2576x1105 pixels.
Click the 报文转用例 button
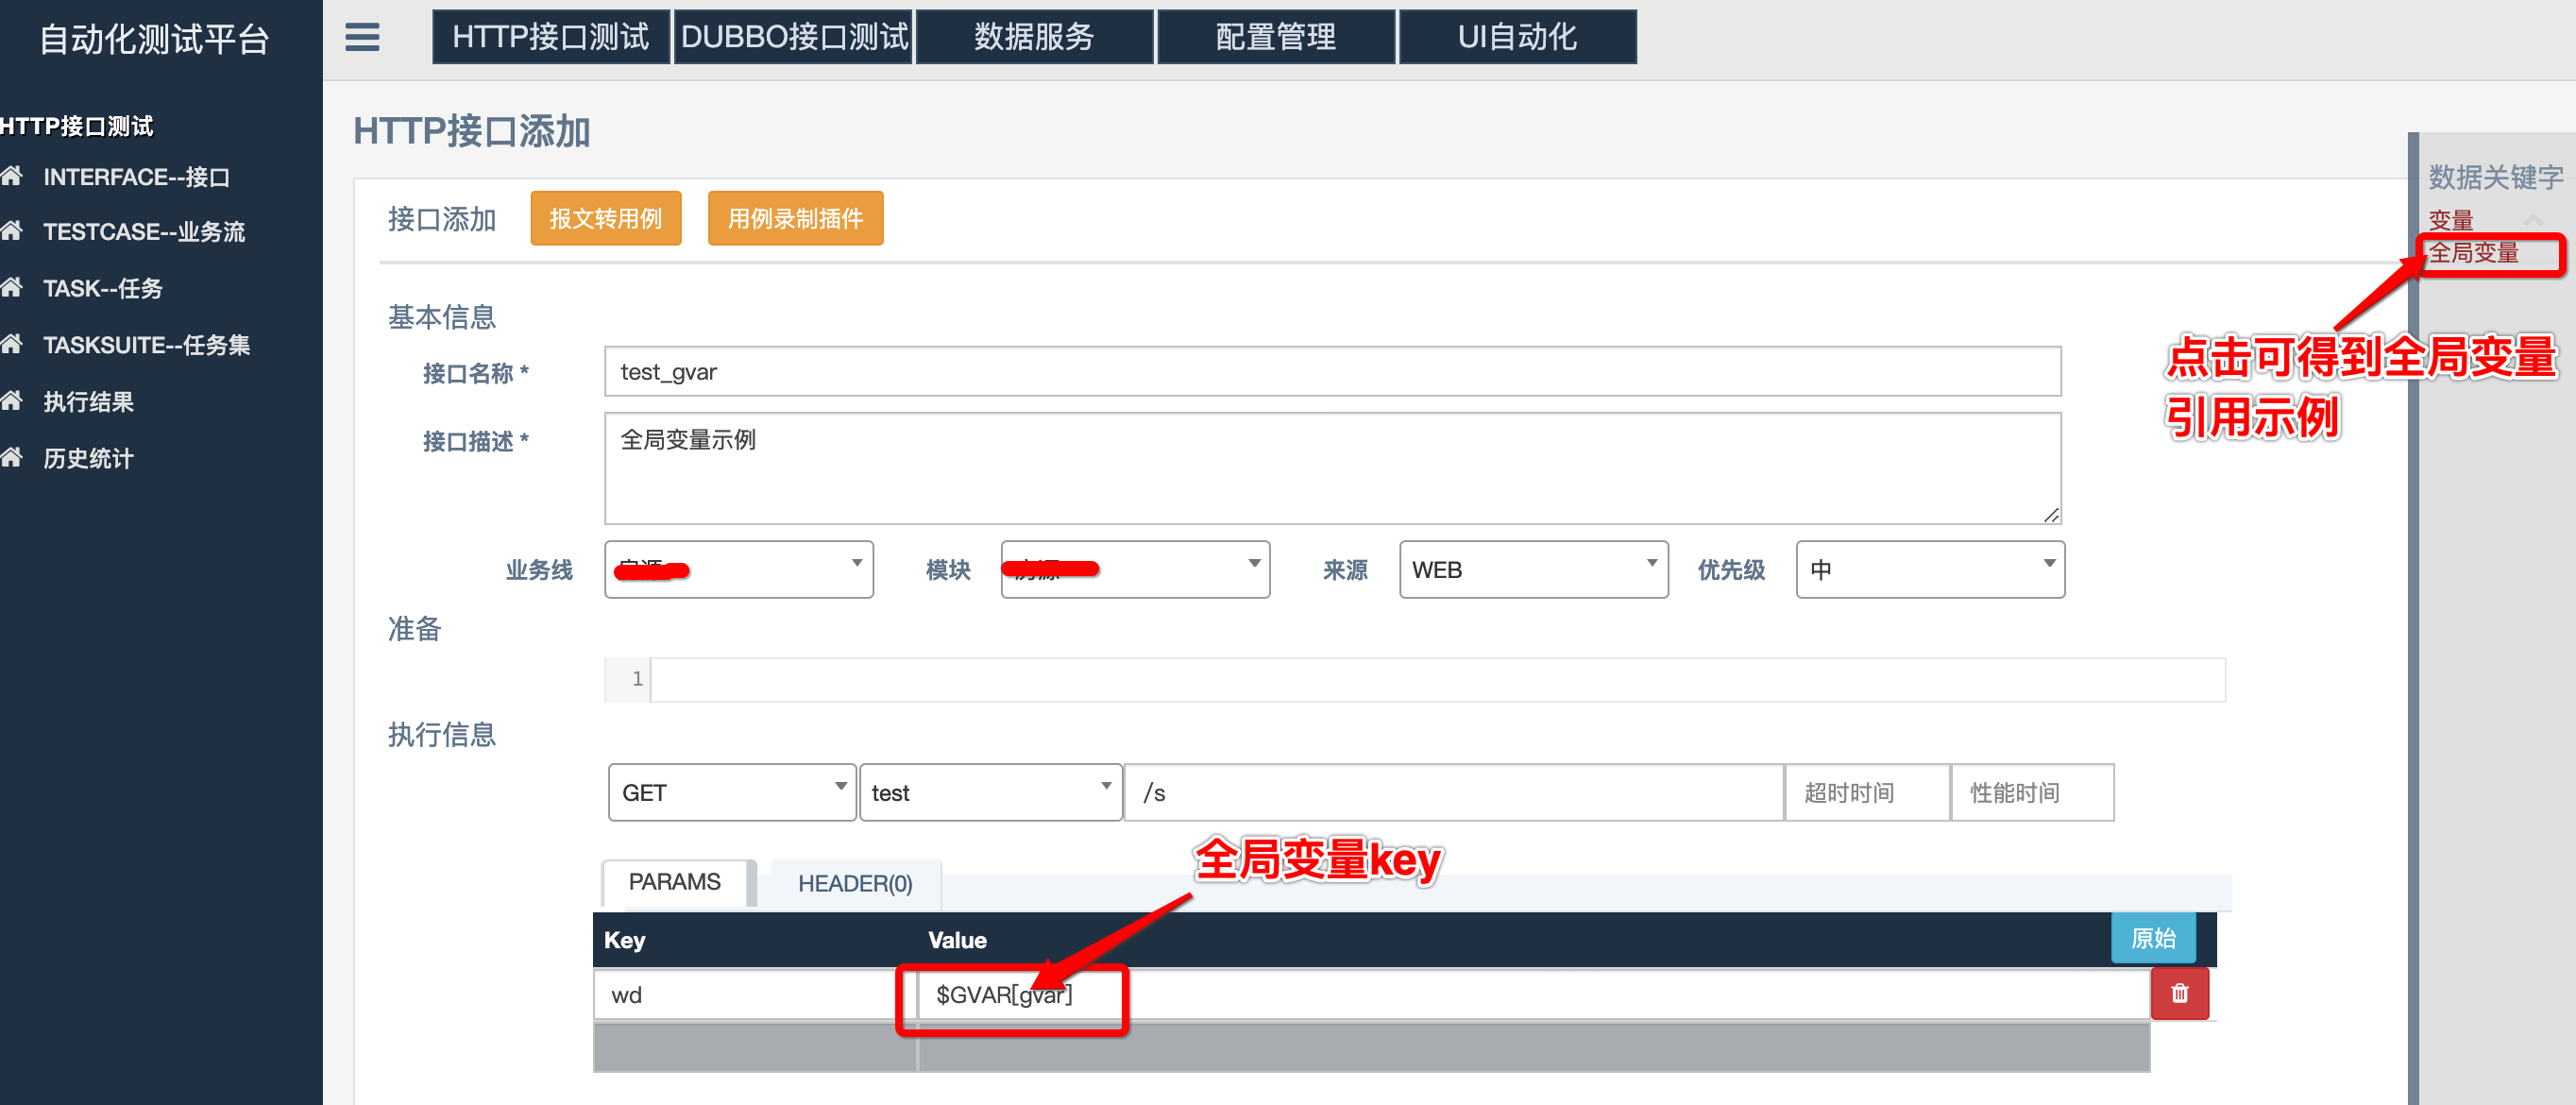(606, 218)
